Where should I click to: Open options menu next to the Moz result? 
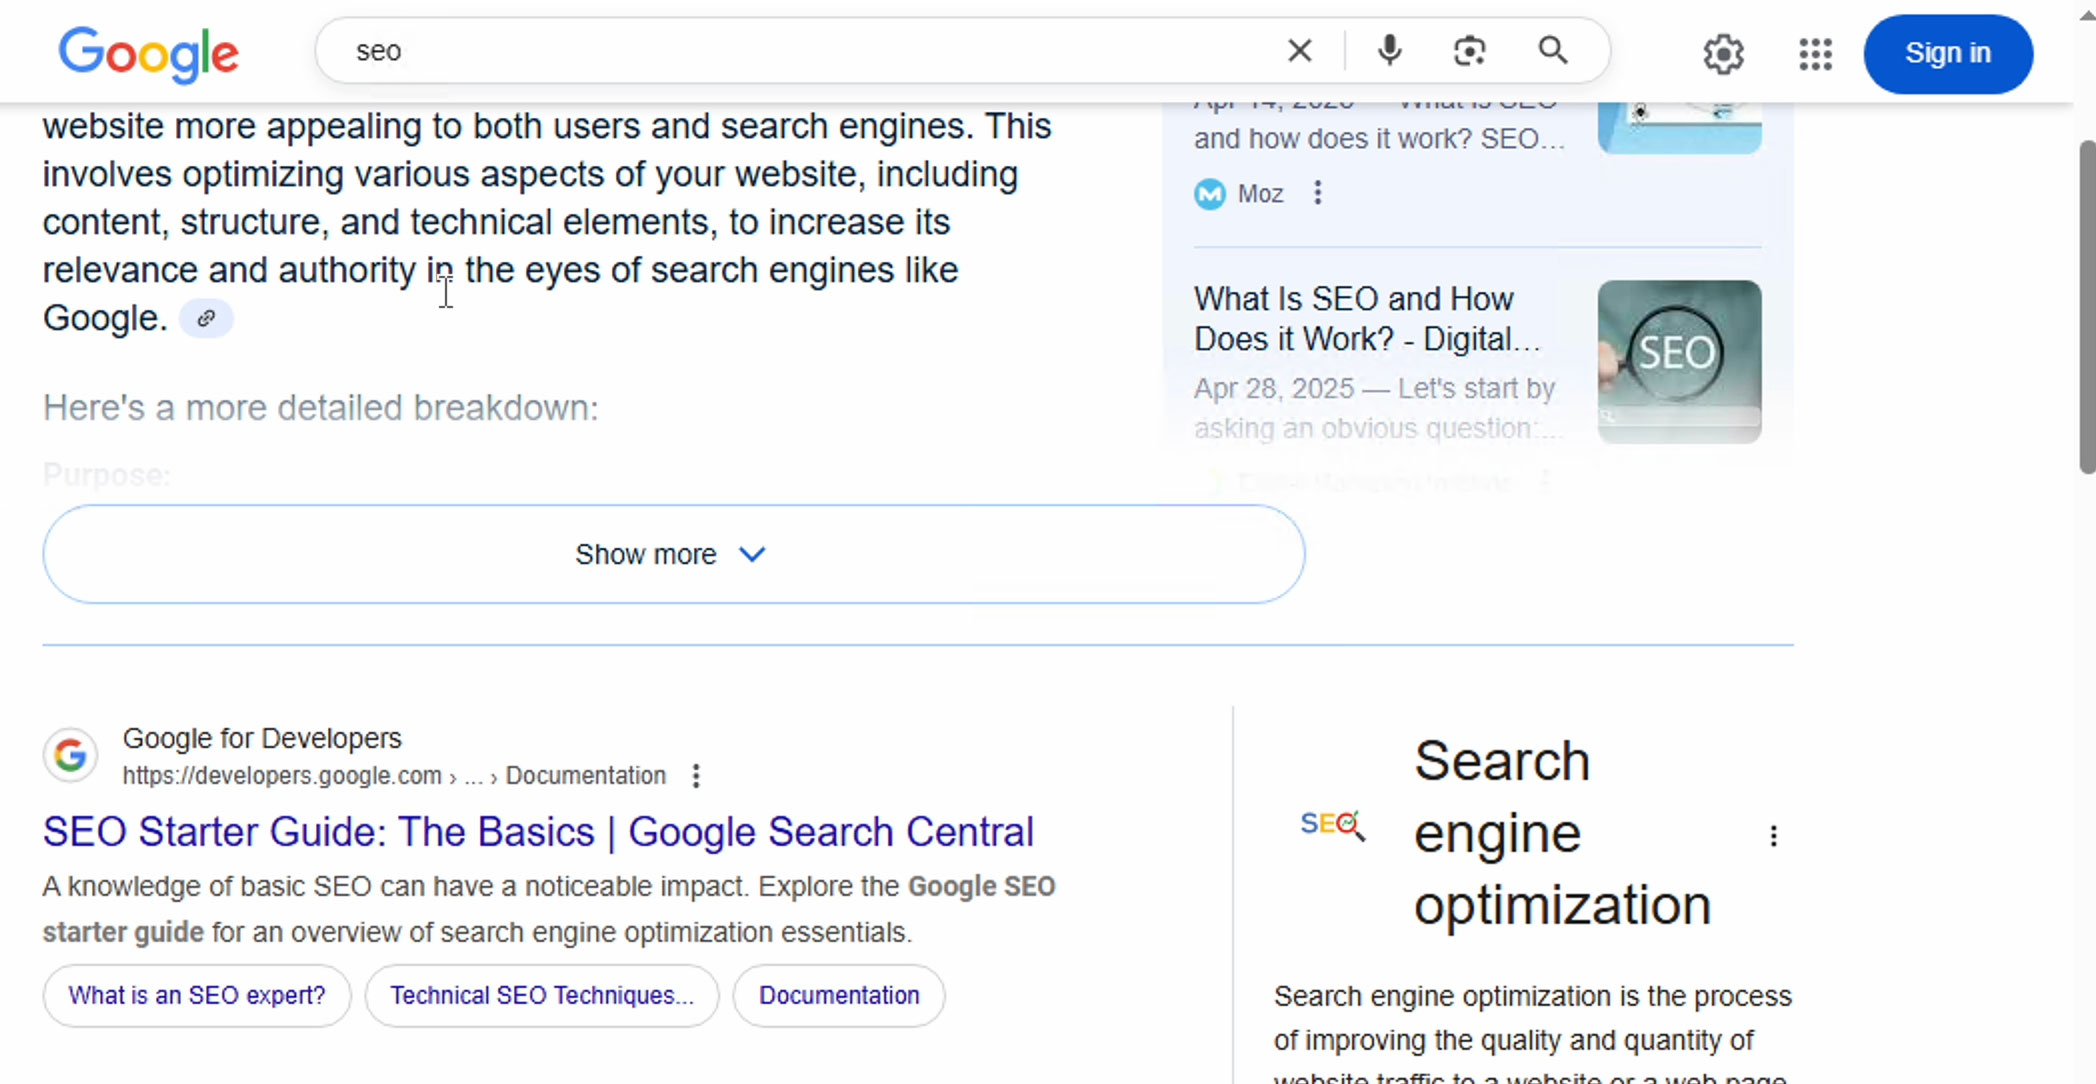click(1317, 193)
